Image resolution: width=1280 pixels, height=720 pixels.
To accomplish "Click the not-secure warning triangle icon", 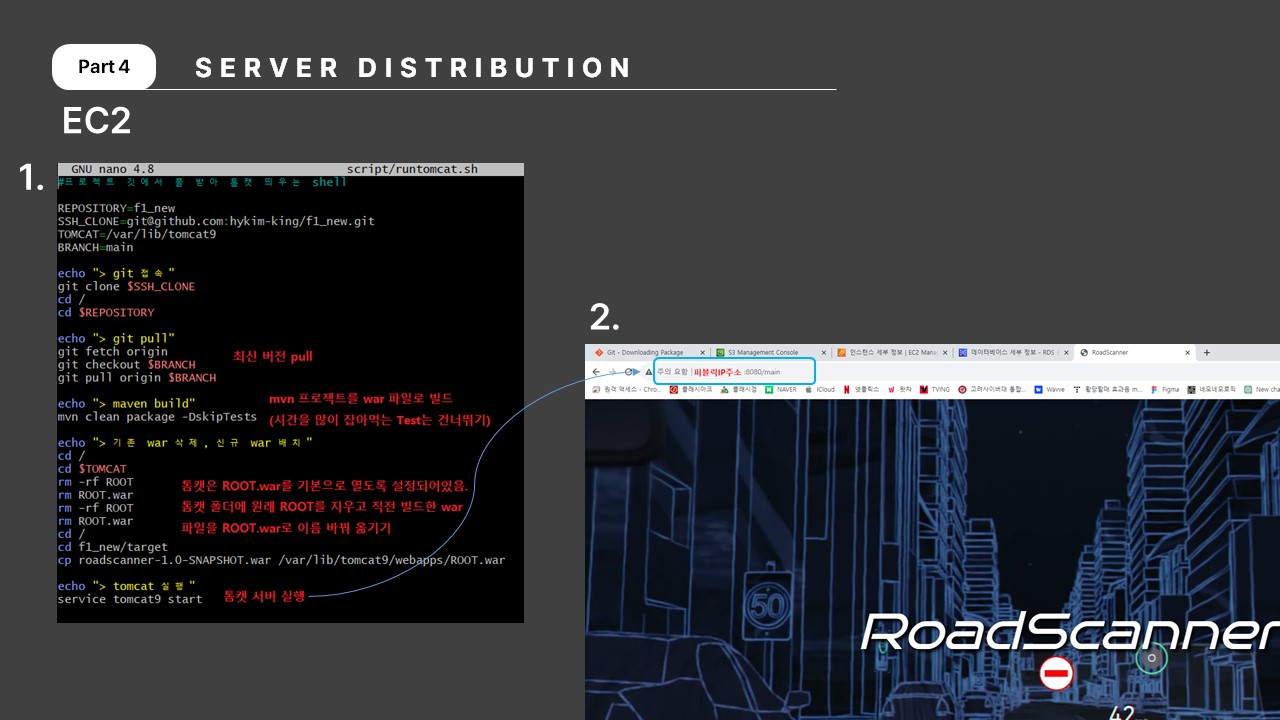I will [x=648, y=371].
